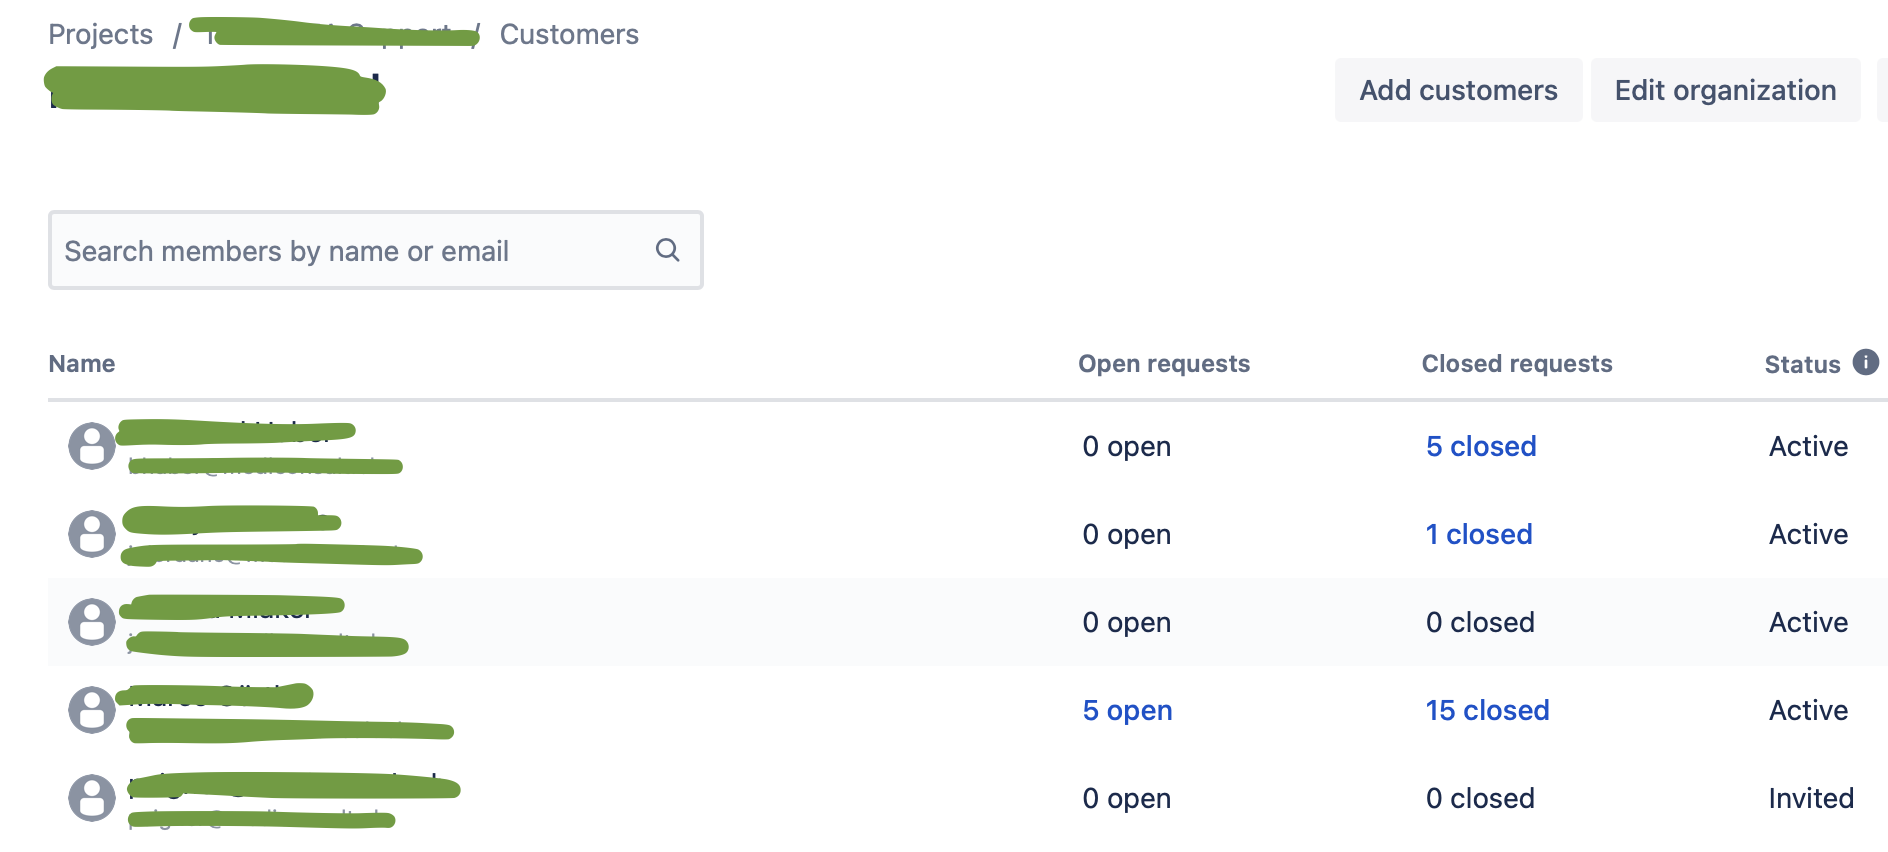Select the first customer's avatar icon
1888x852 pixels.
pyautogui.click(x=91, y=446)
